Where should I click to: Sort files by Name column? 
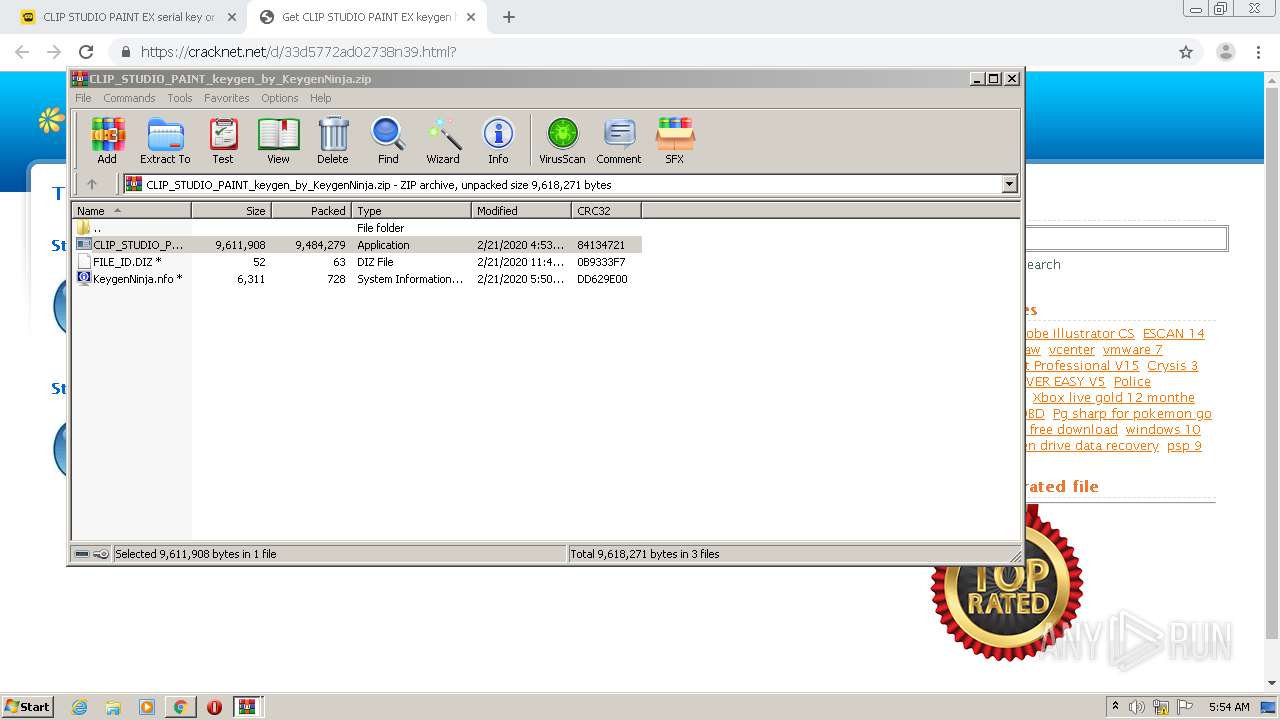click(131, 211)
